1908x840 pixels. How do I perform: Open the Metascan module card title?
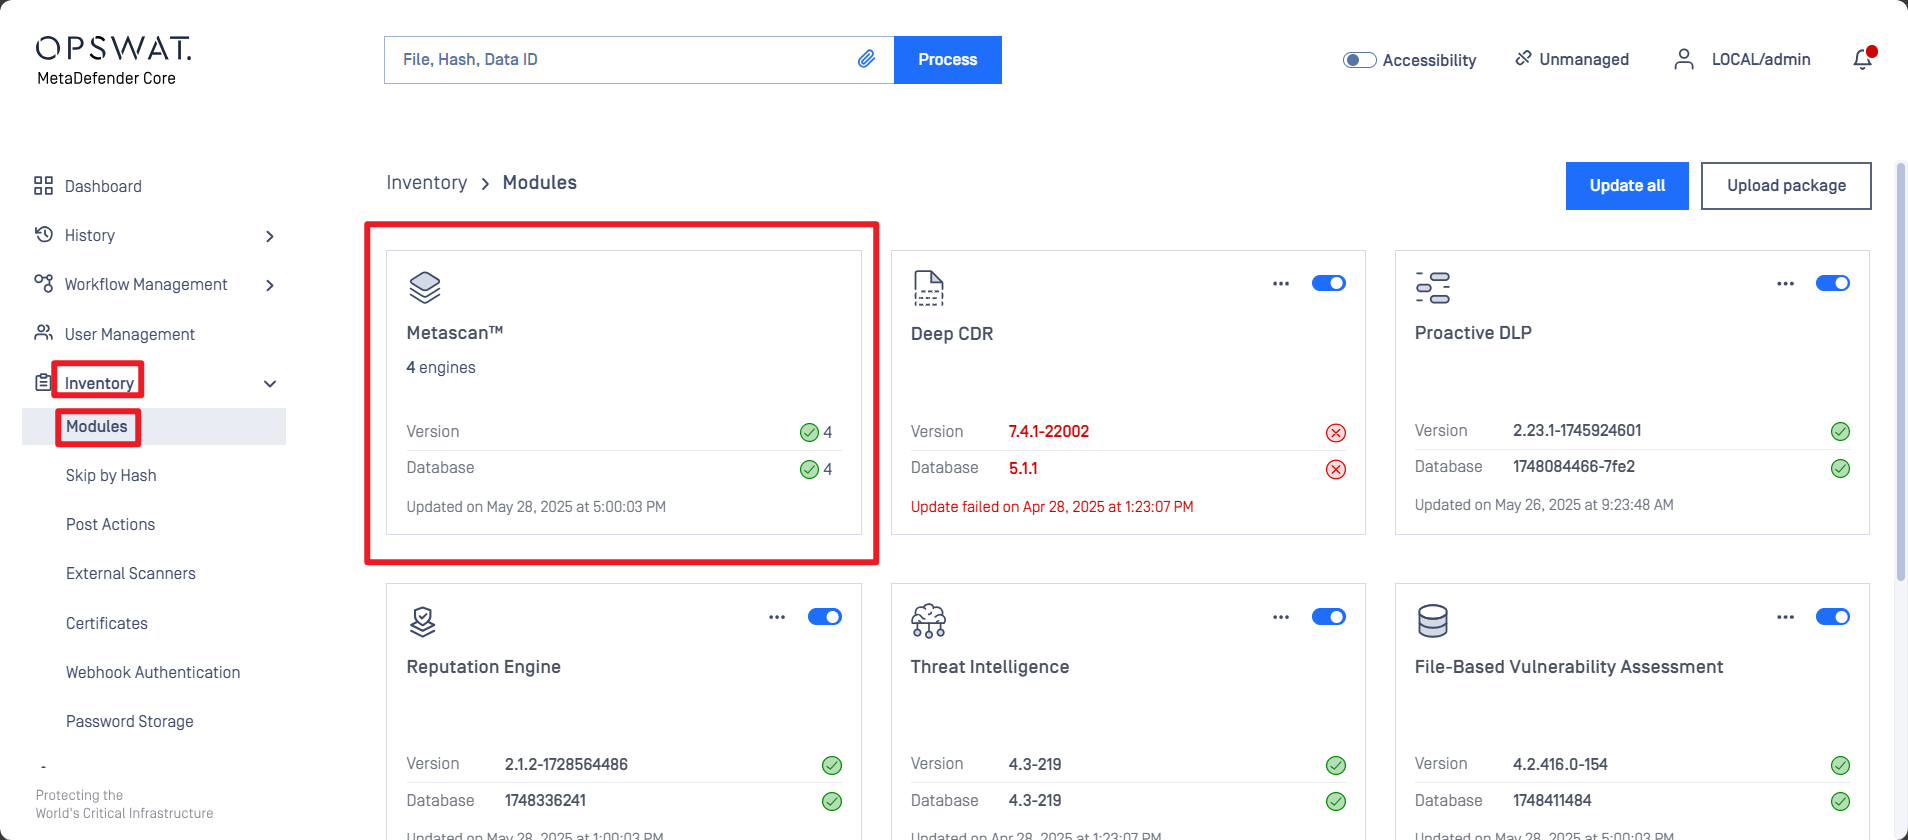(x=455, y=333)
